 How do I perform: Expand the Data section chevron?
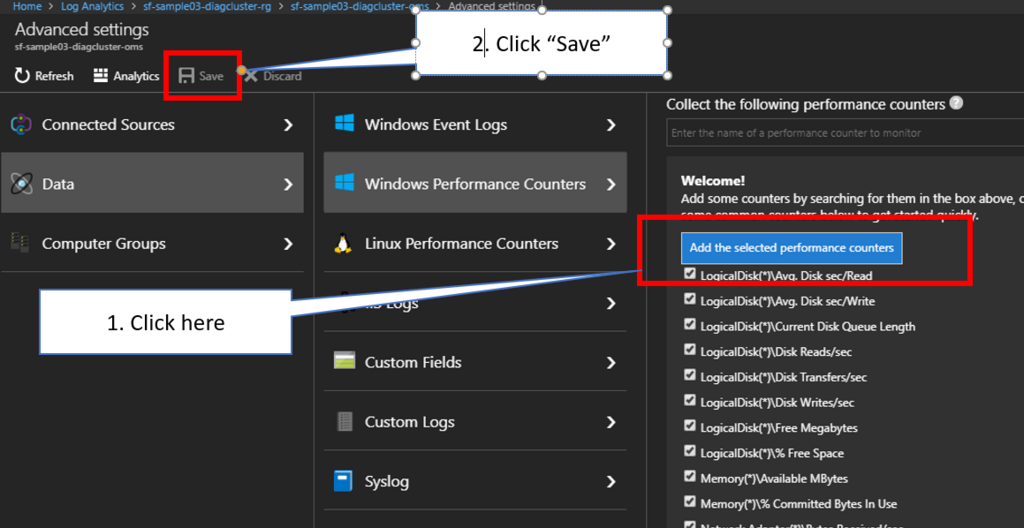point(288,185)
